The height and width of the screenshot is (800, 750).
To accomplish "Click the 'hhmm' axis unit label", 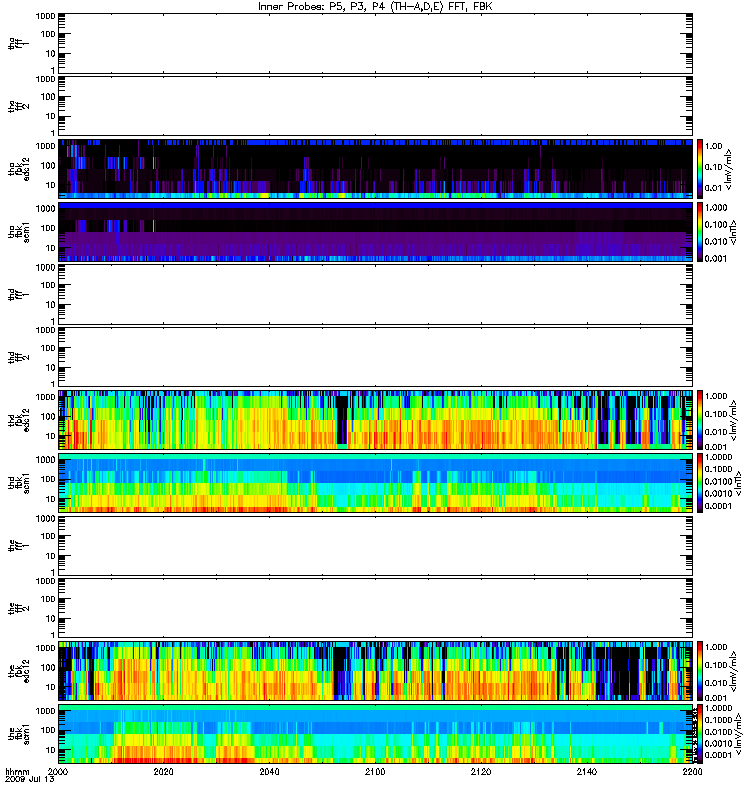I will [17, 771].
